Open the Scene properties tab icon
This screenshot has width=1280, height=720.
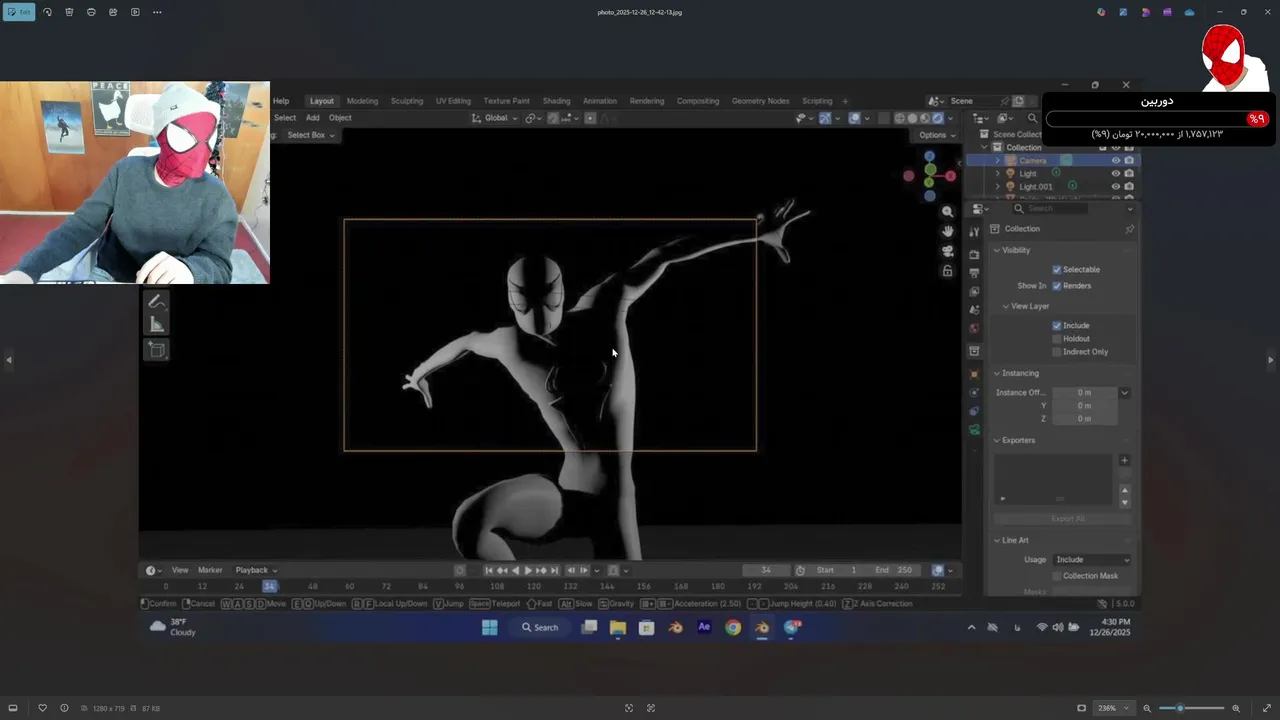[x=974, y=310]
